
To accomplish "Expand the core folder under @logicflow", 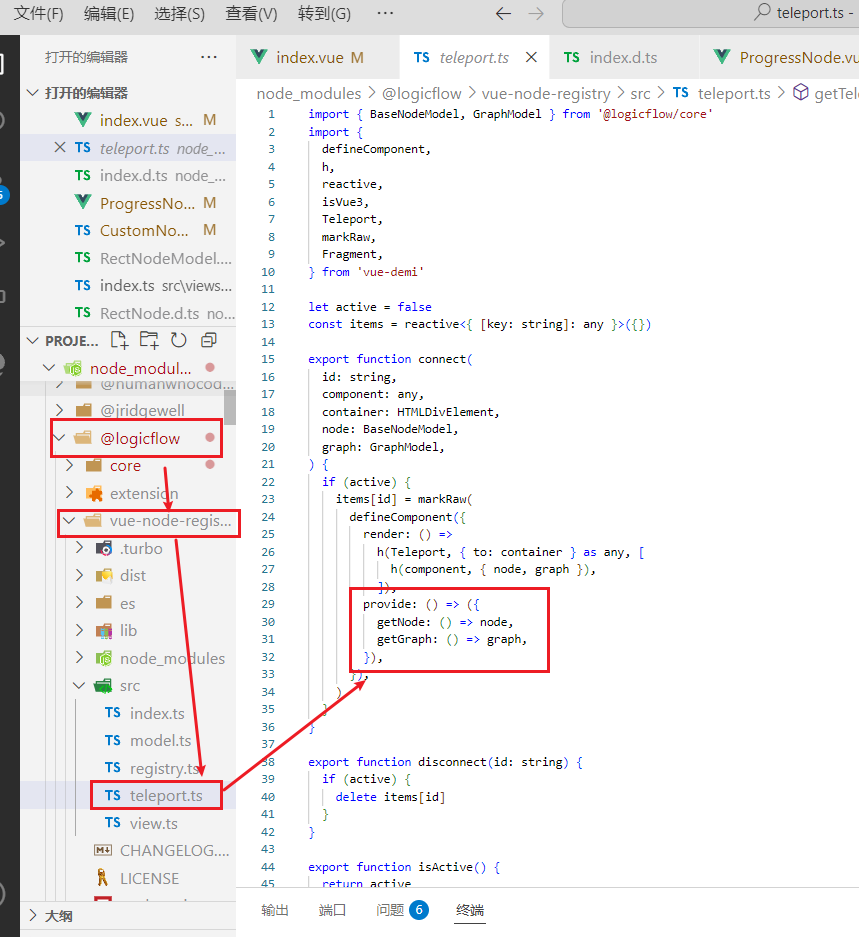I will (x=69, y=465).
